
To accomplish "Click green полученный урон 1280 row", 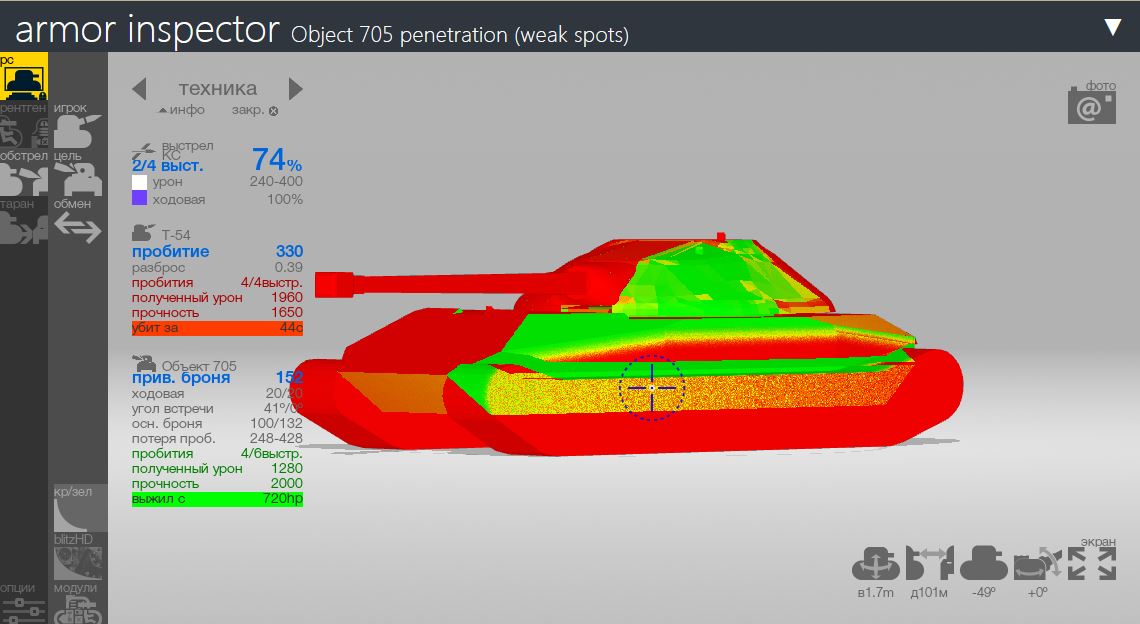I will (217, 468).
